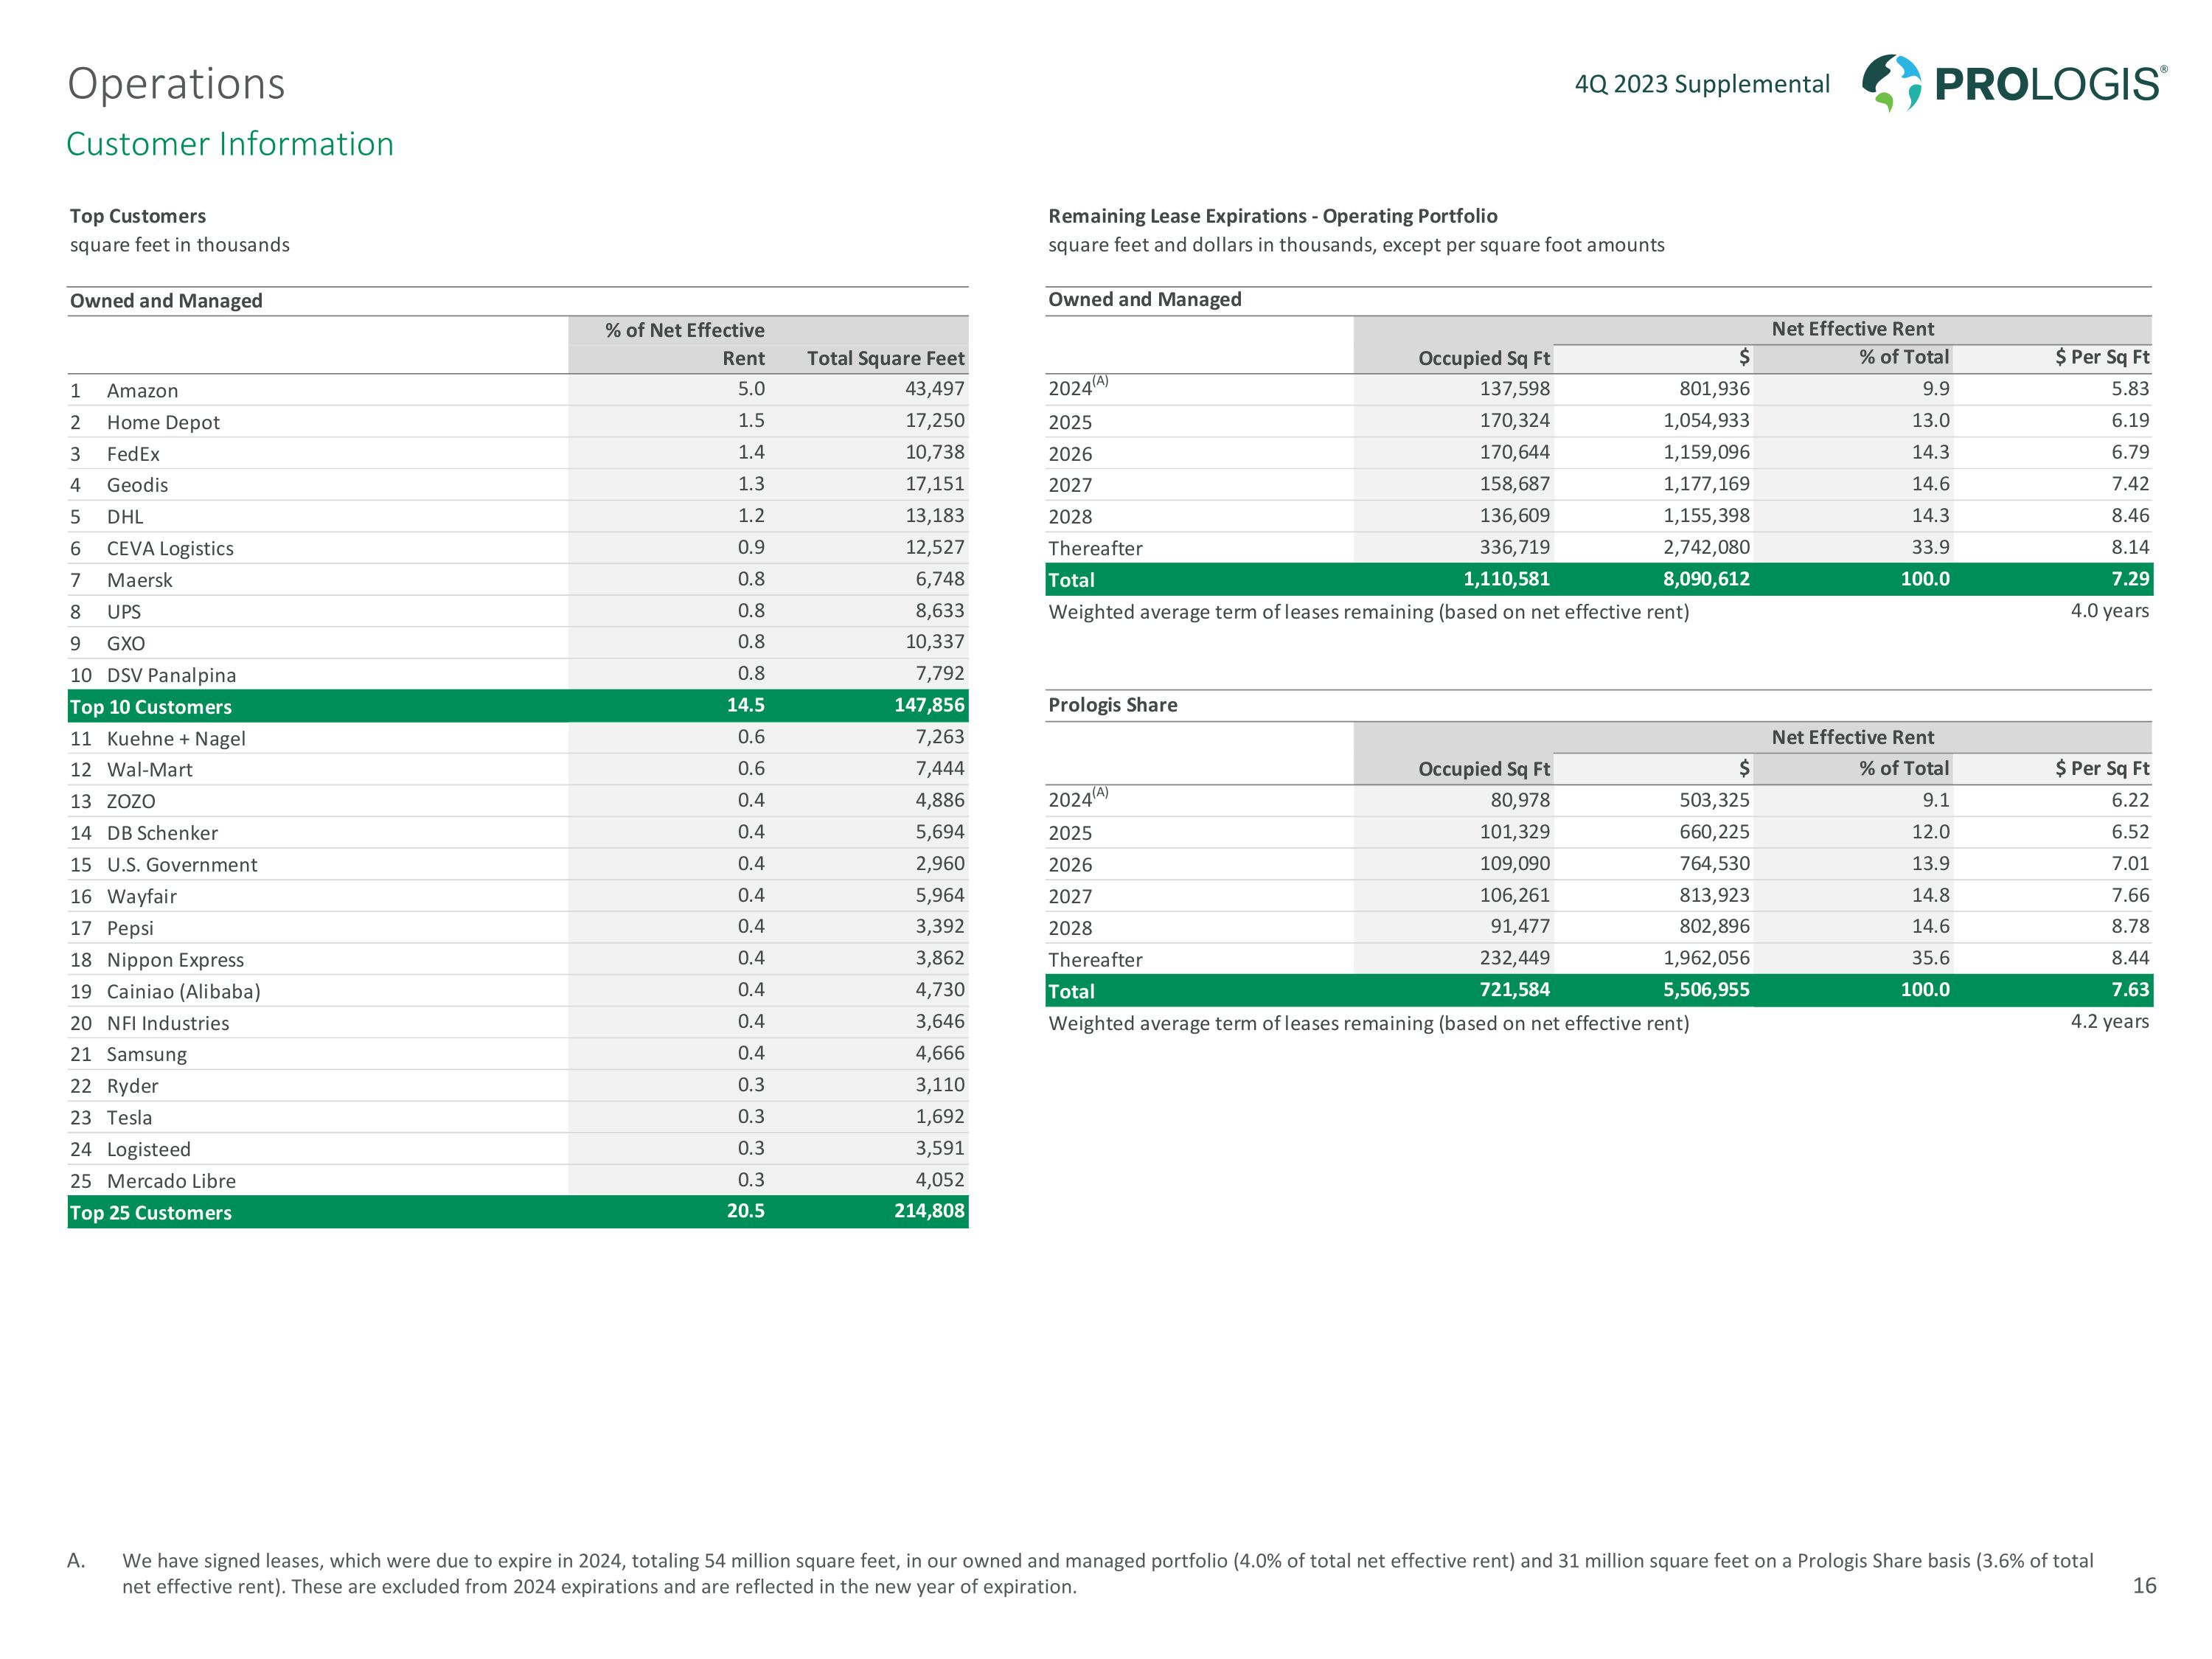Image resolution: width=2212 pixels, height=1659 pixels.
Task: Click the 2024 footnote (A) marker in the upper table
Action: (x=1100, y=381)
